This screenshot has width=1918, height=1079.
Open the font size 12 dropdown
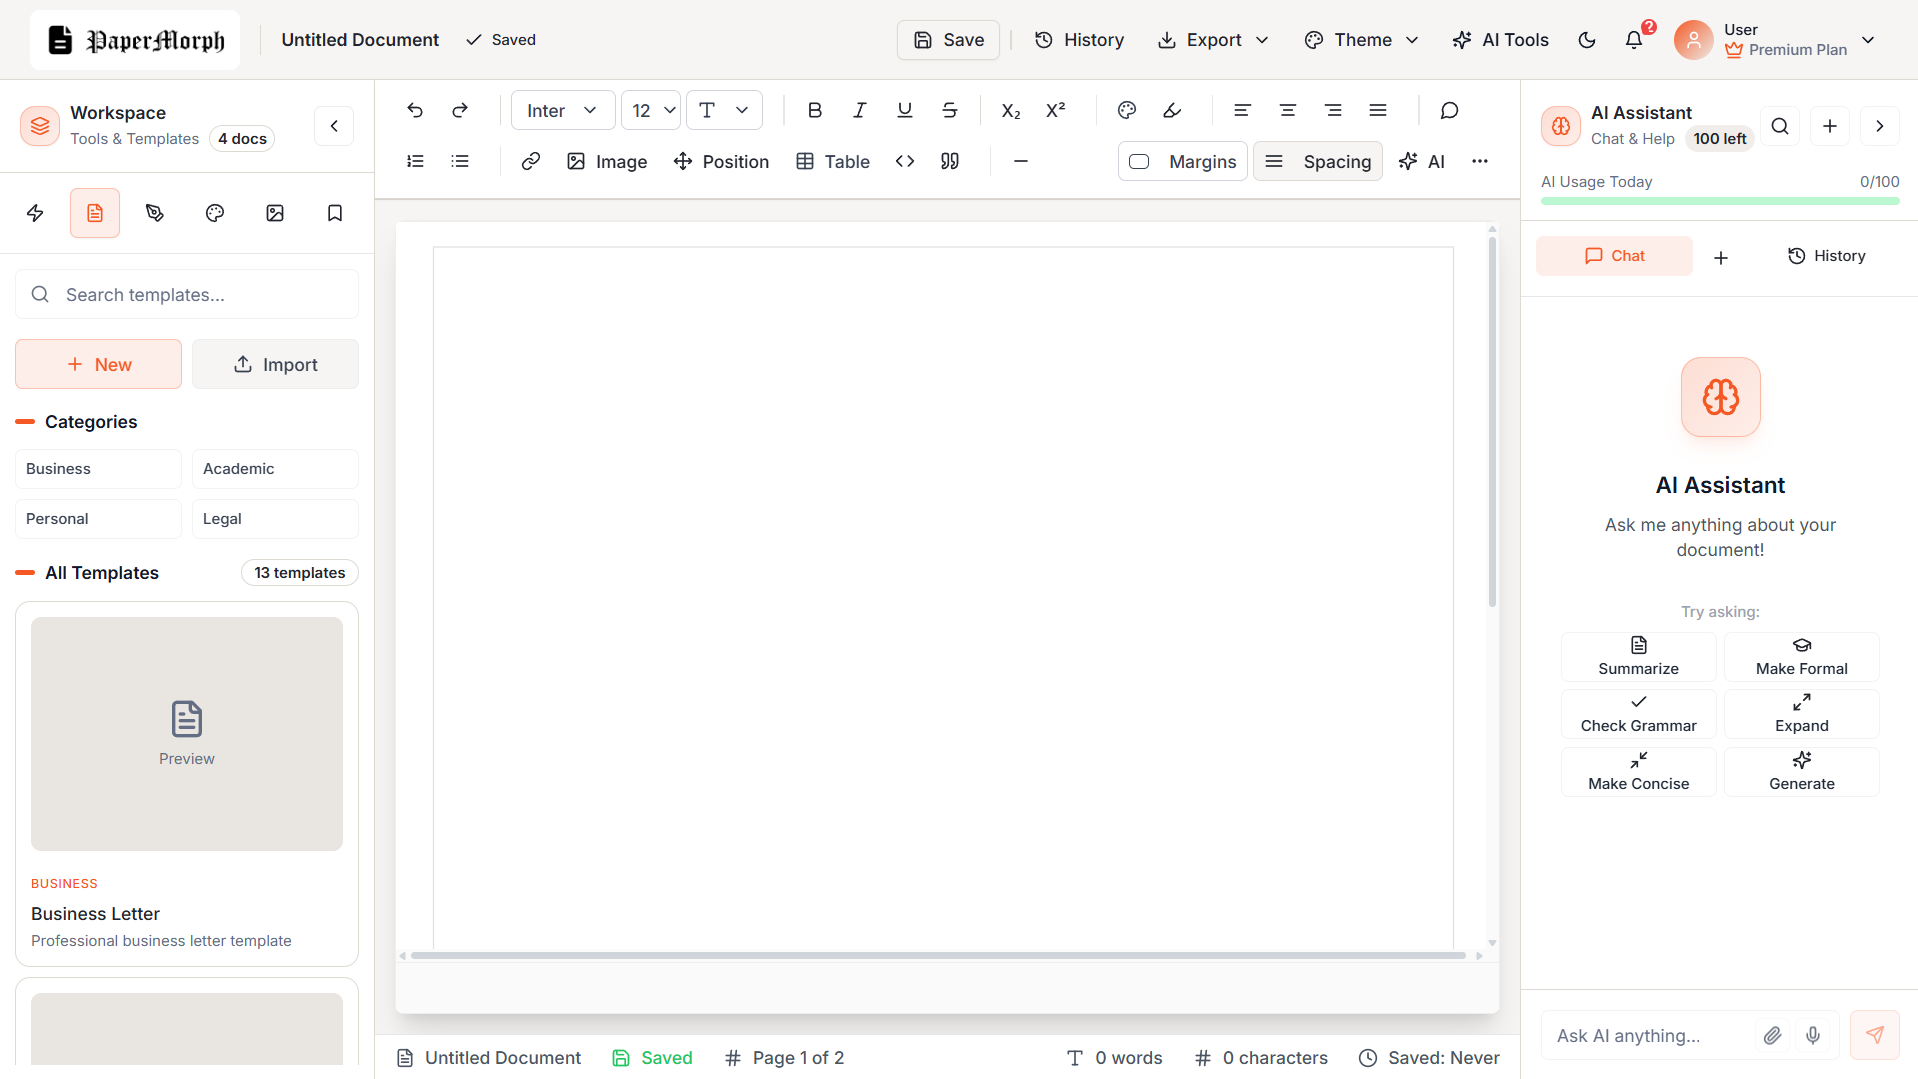coord(651,110)
